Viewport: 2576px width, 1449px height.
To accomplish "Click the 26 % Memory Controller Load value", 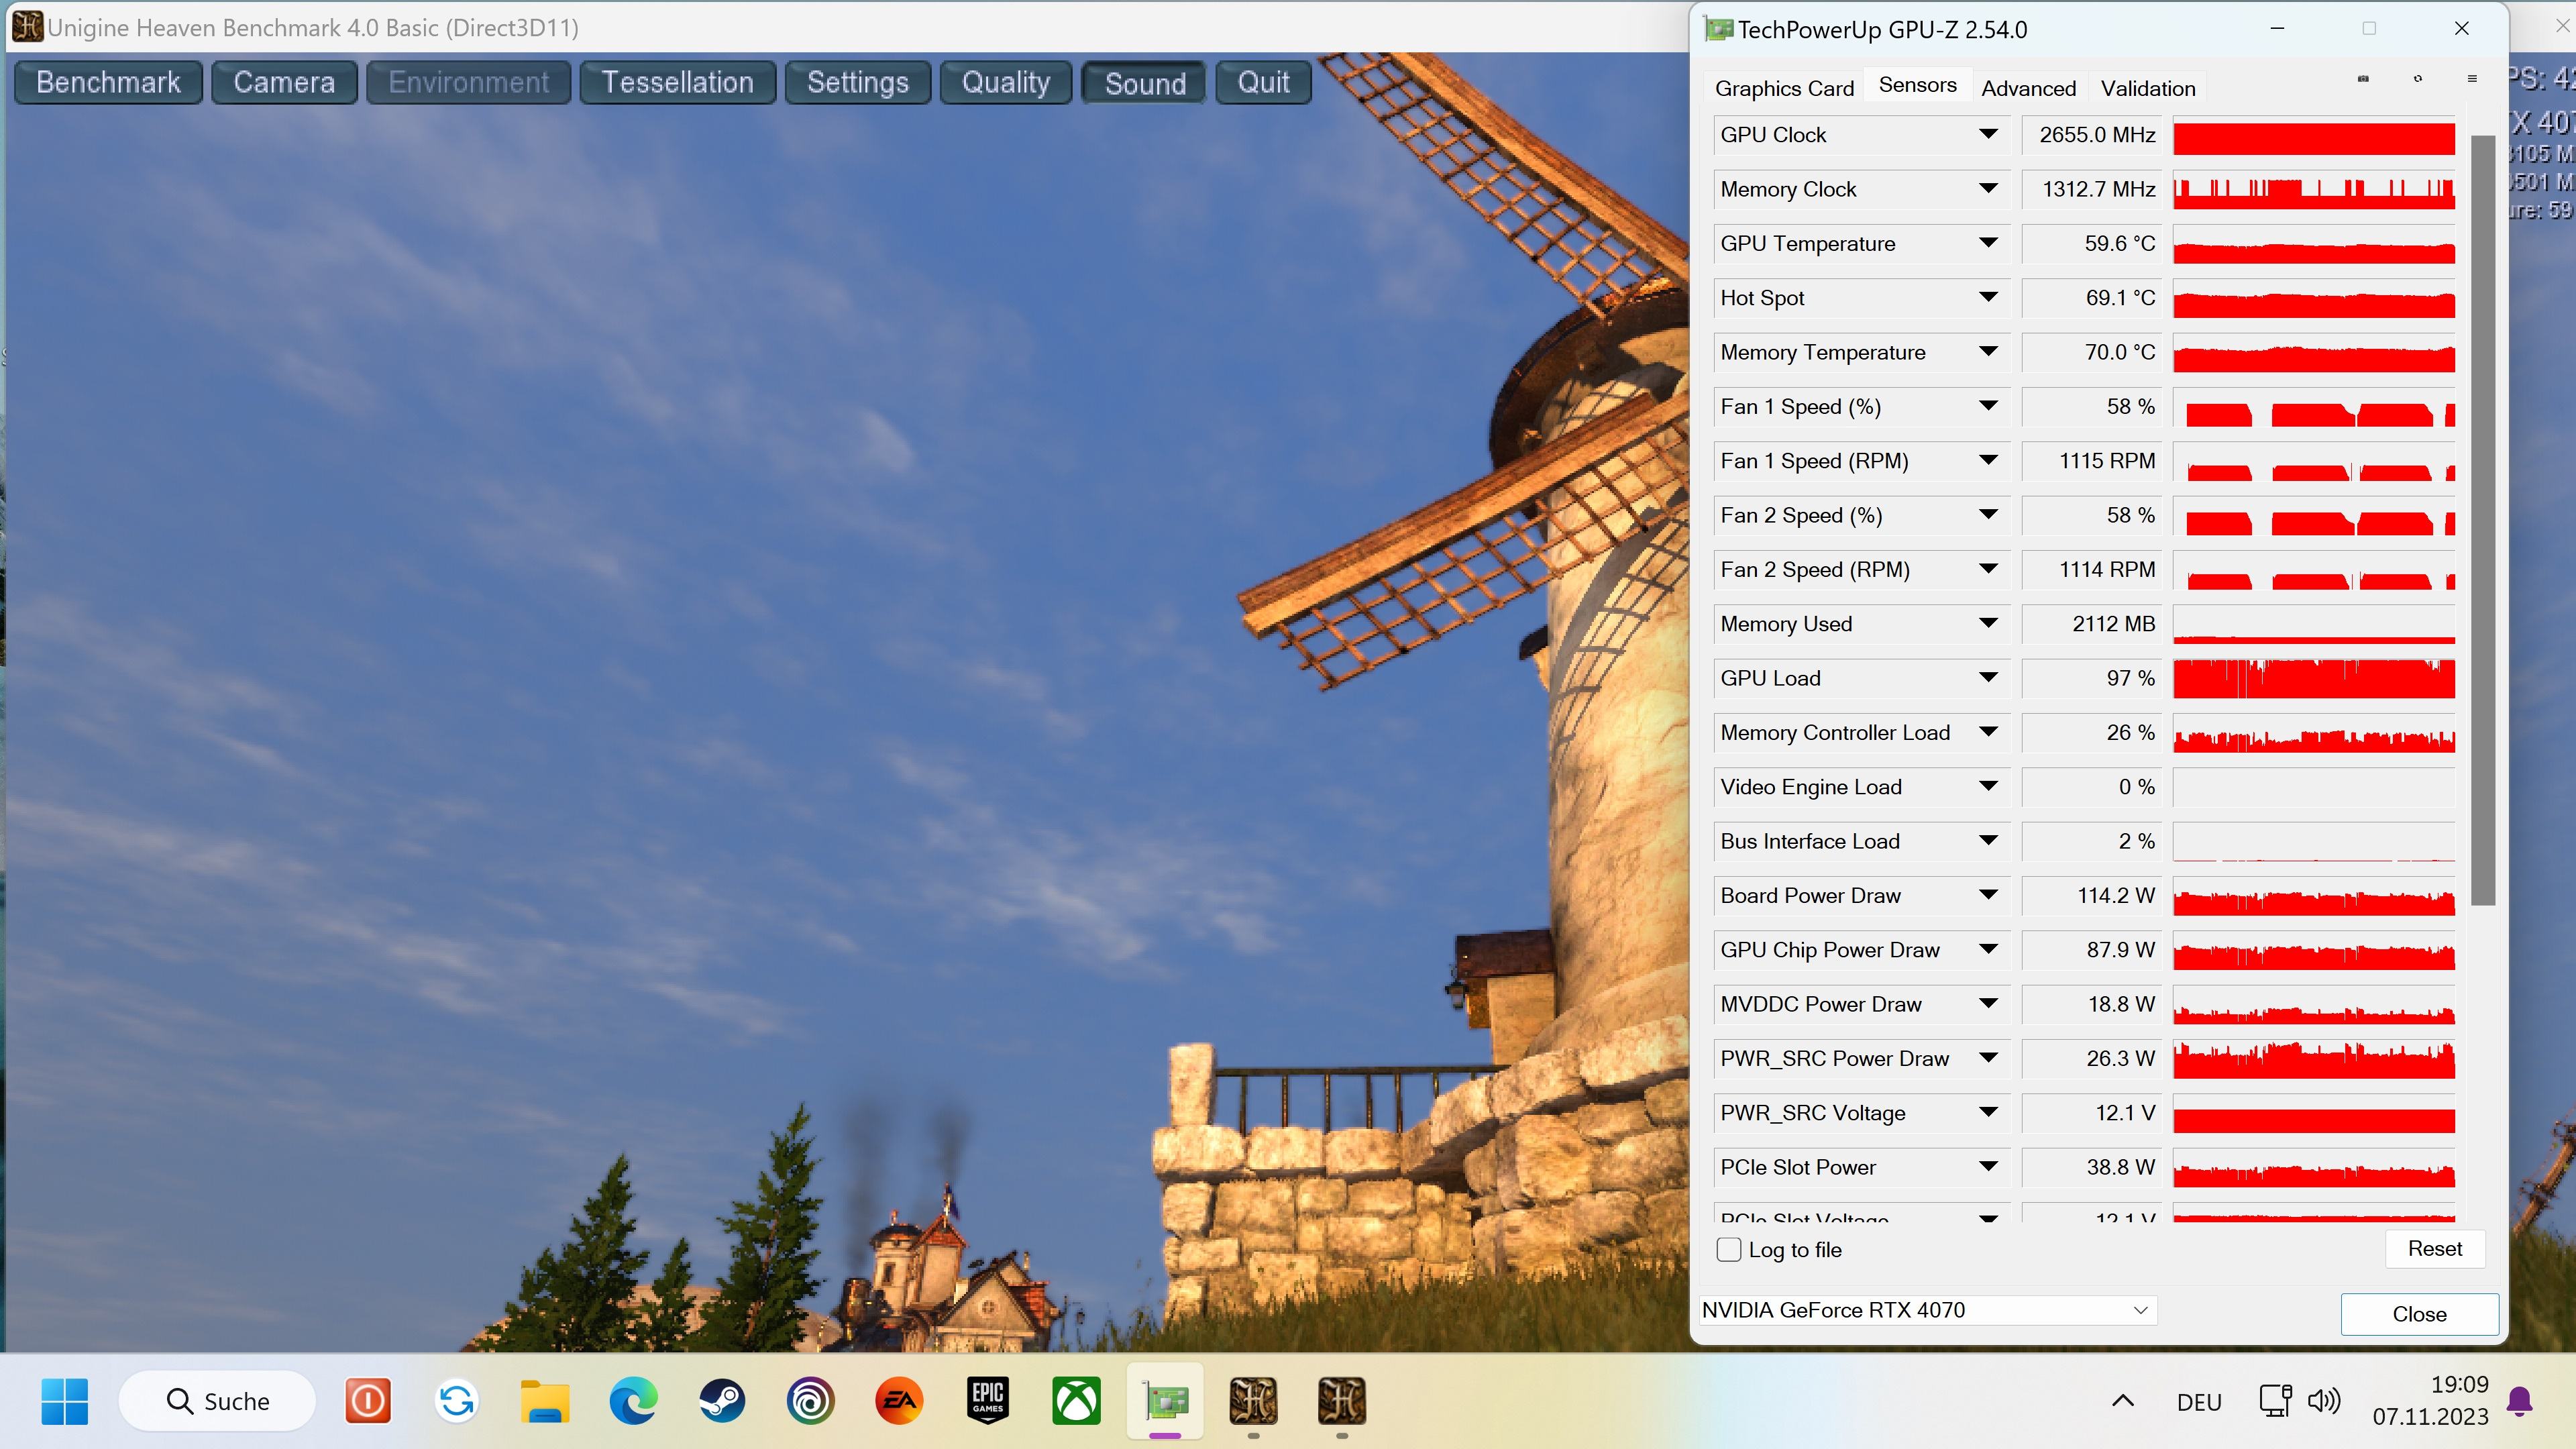I will [2092, 732].
